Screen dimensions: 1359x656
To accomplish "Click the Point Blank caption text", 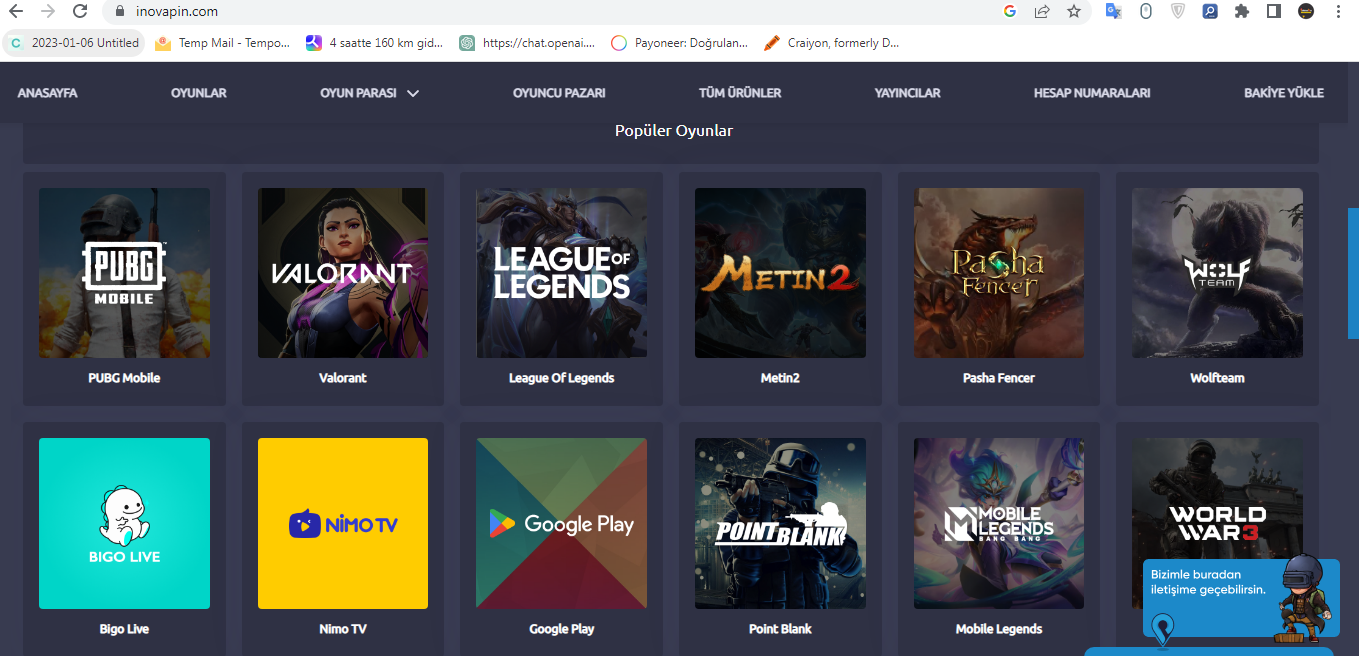I will (780, 629).
